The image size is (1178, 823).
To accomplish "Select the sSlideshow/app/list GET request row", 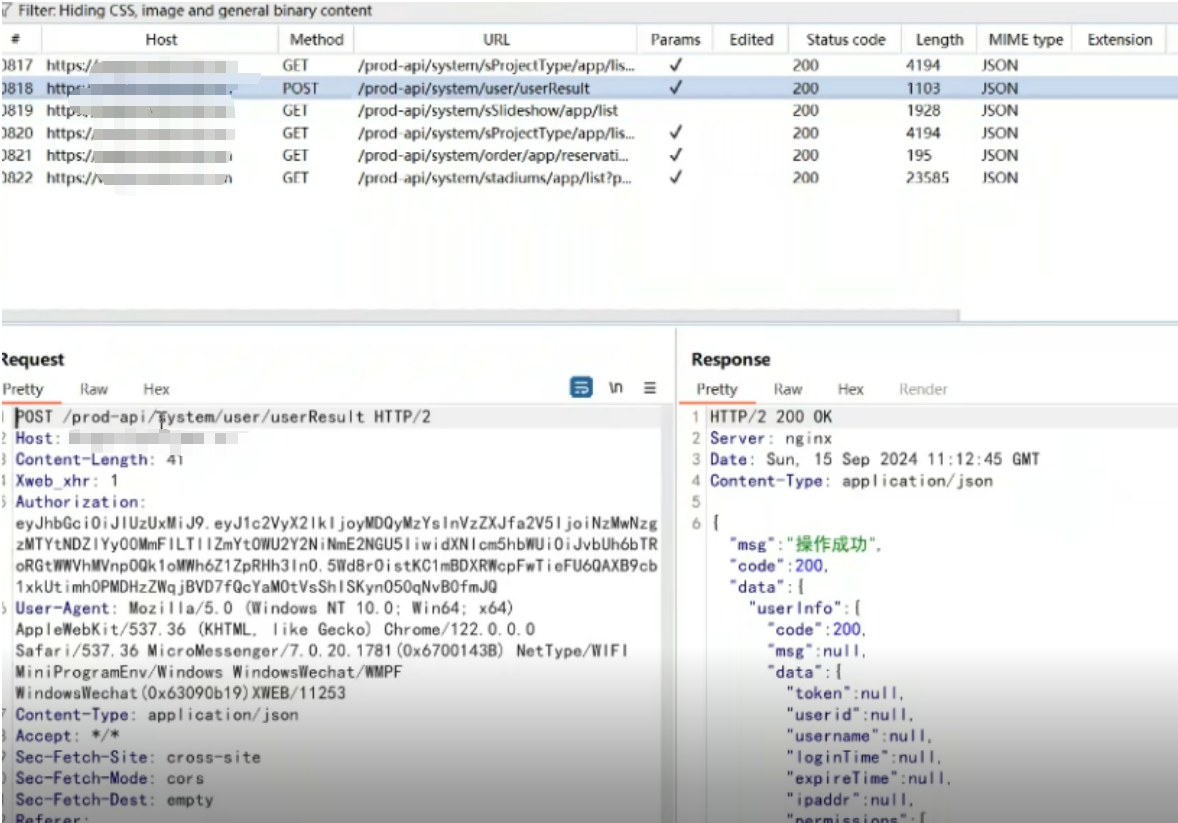I will tap(500, 110).
